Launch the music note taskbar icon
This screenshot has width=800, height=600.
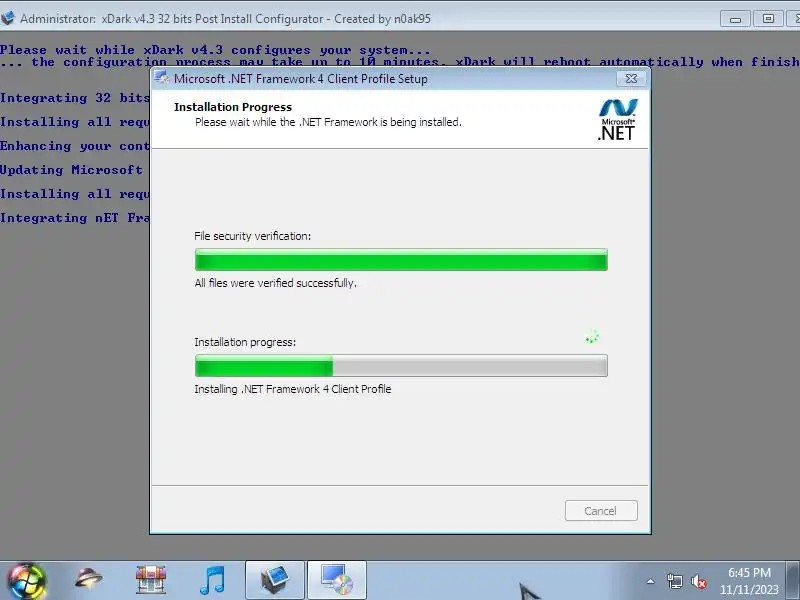(212, 580)
